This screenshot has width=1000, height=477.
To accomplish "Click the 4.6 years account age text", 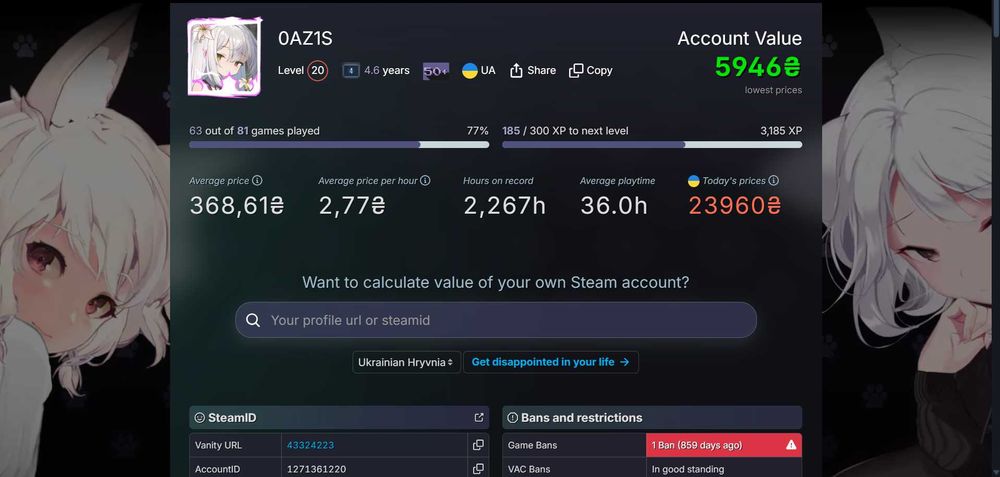I will coord(386,71).
